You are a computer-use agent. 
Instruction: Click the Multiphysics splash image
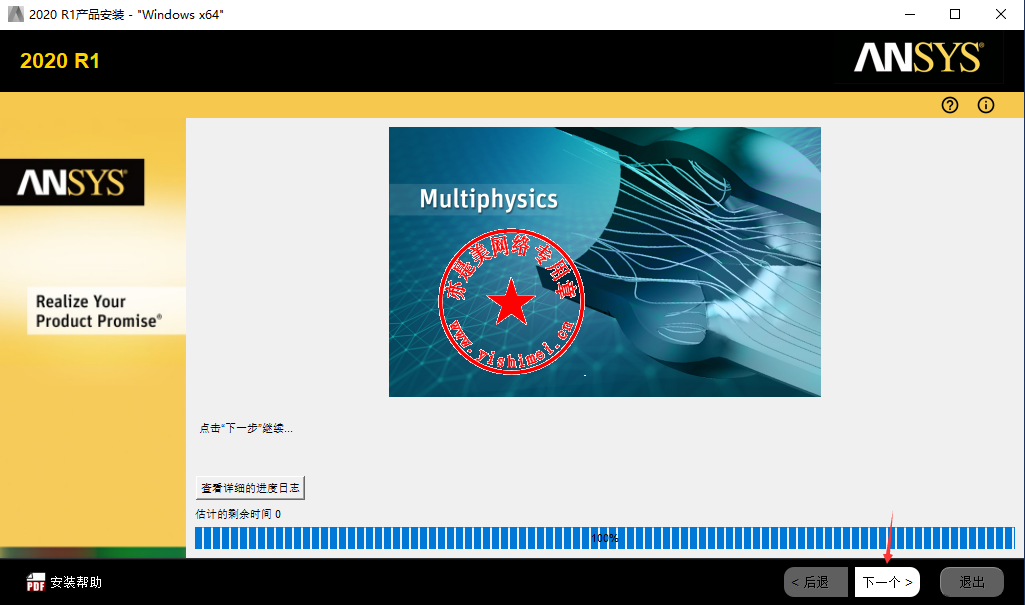coord(605,261)
